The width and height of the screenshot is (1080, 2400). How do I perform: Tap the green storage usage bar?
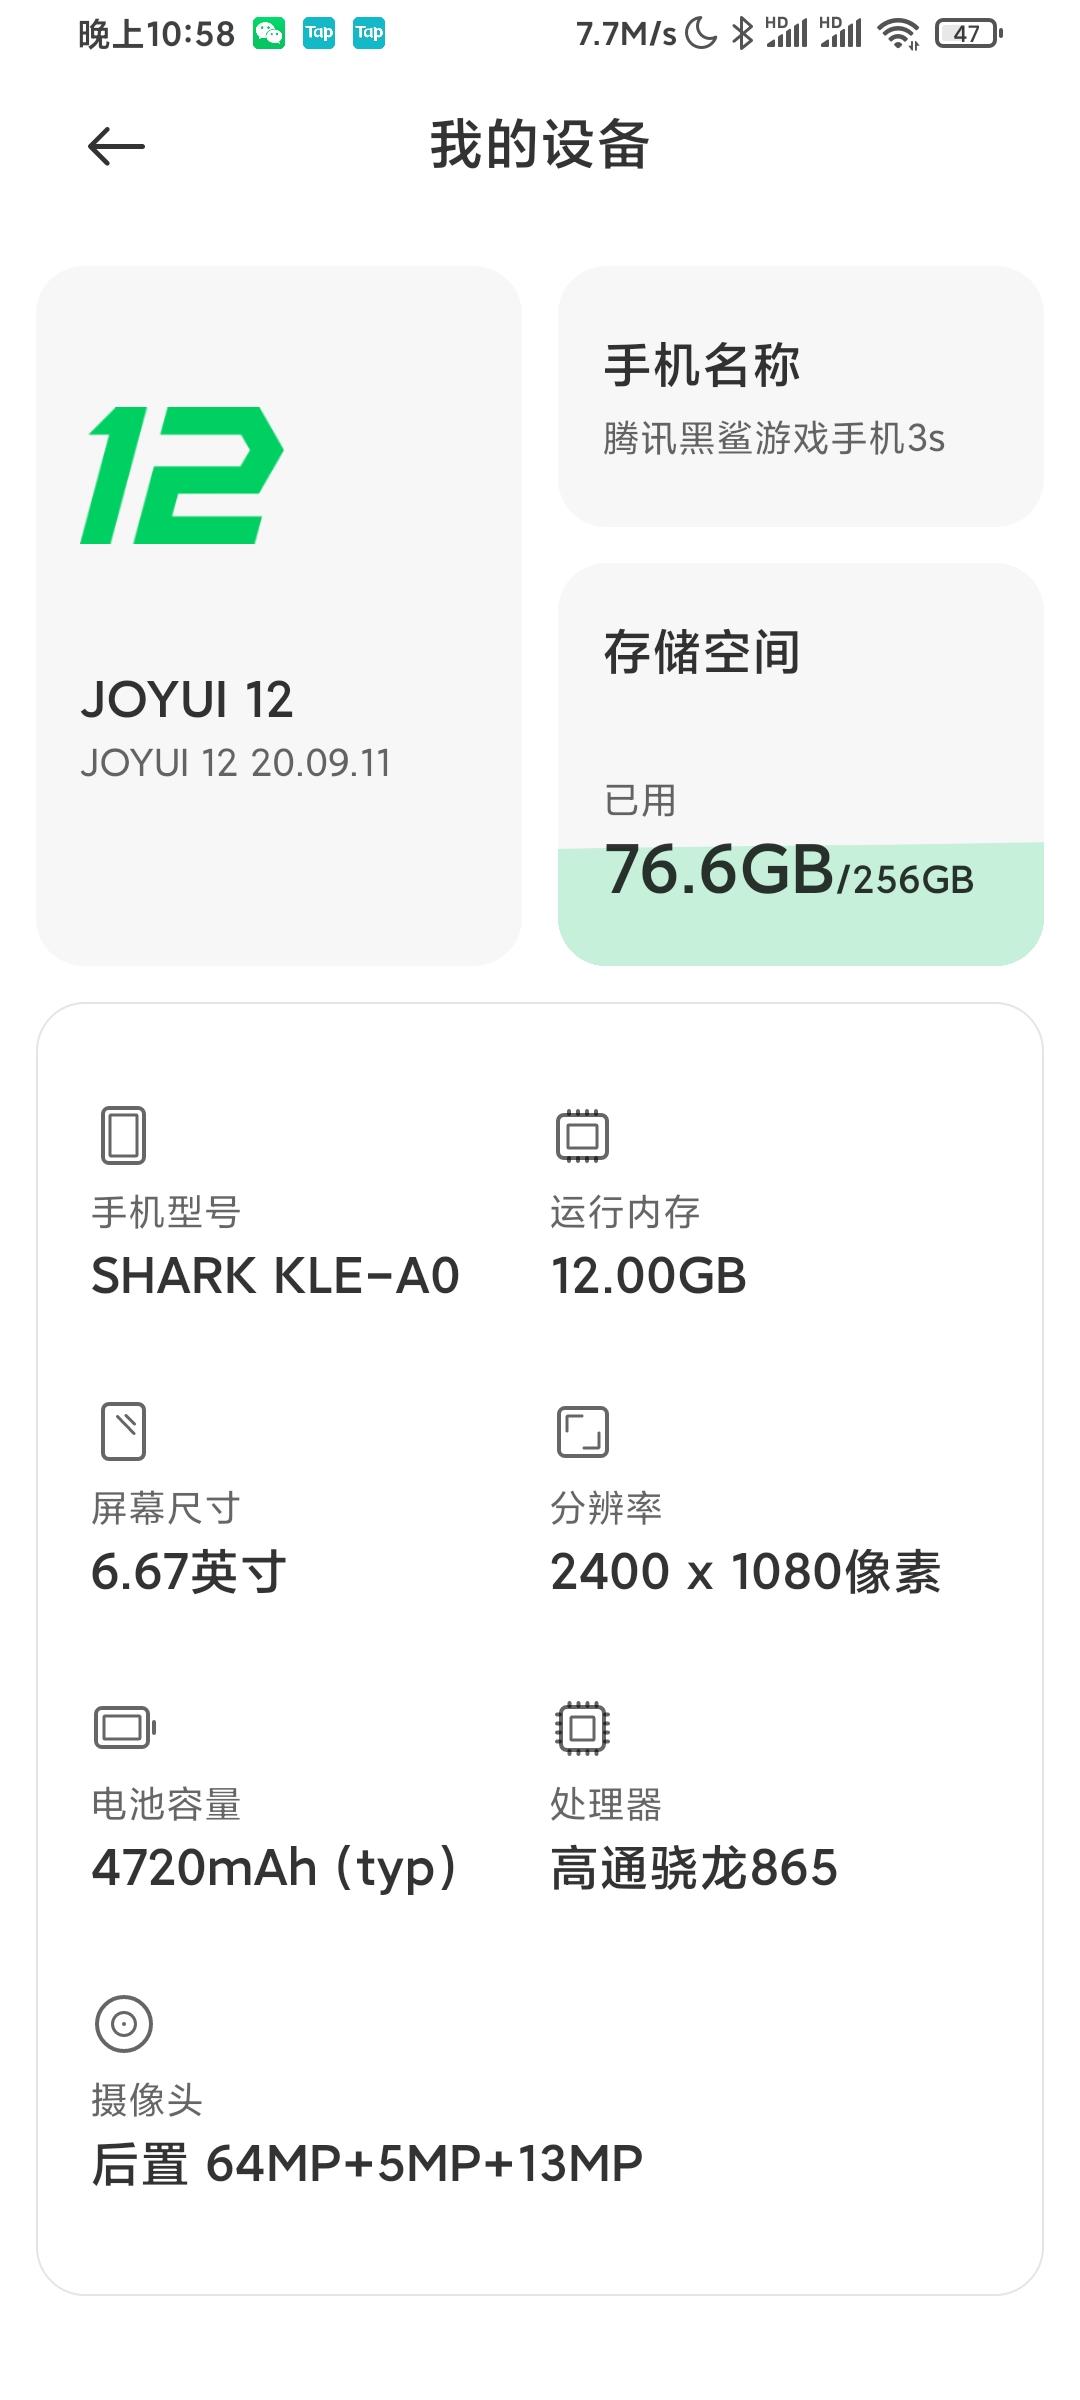[x=800, y=905]
